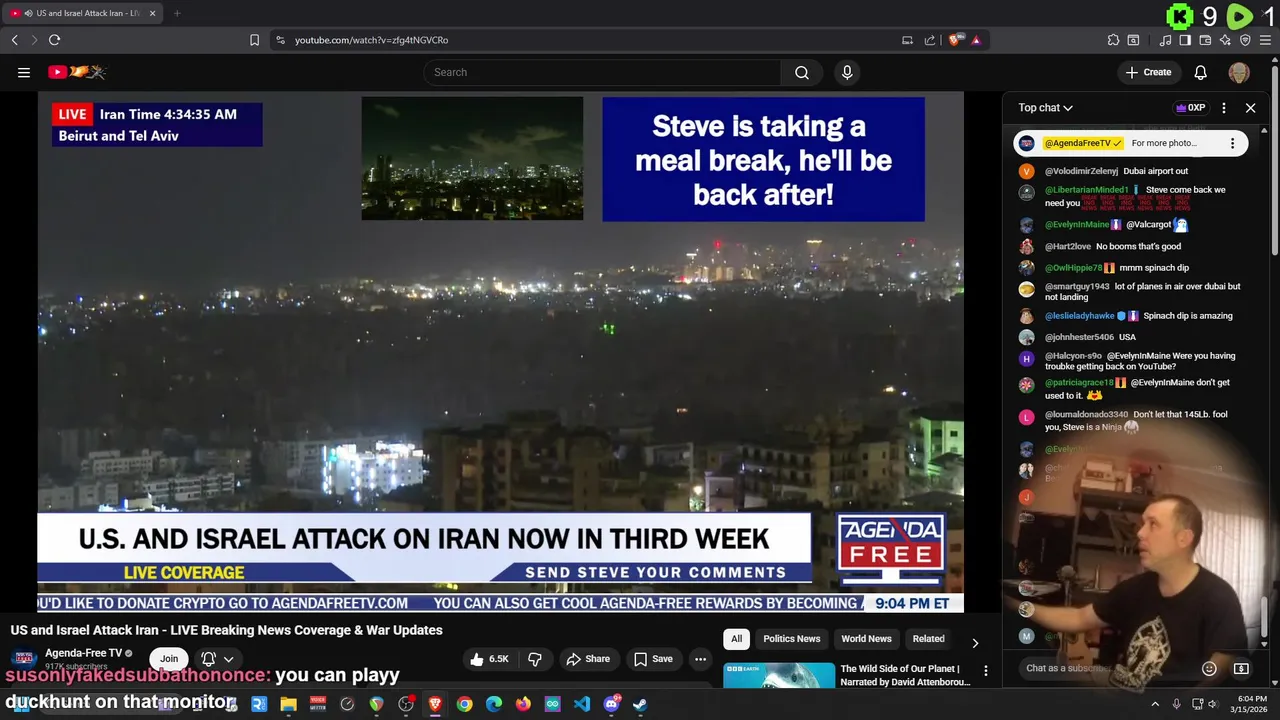The image size is (1280, 720).
Task: Open pinned message three-dot menu
Action: pyautogui.click(x=1232, y=143)
